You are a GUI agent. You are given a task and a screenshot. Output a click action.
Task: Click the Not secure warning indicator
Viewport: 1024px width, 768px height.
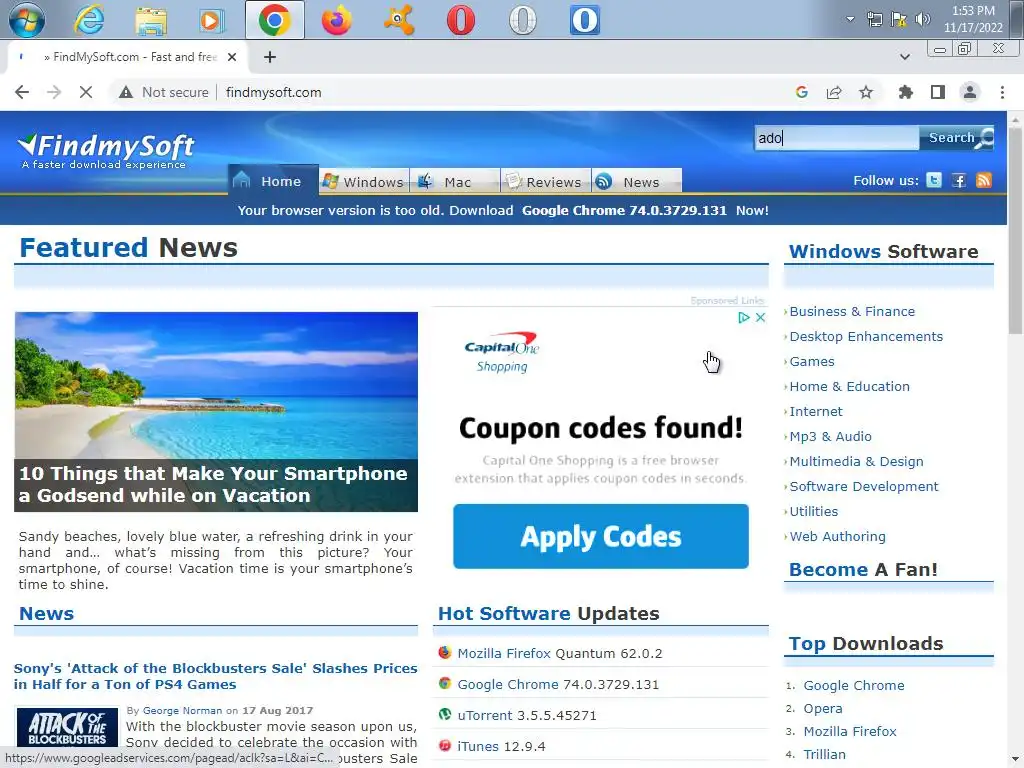[x=163, y=92]
